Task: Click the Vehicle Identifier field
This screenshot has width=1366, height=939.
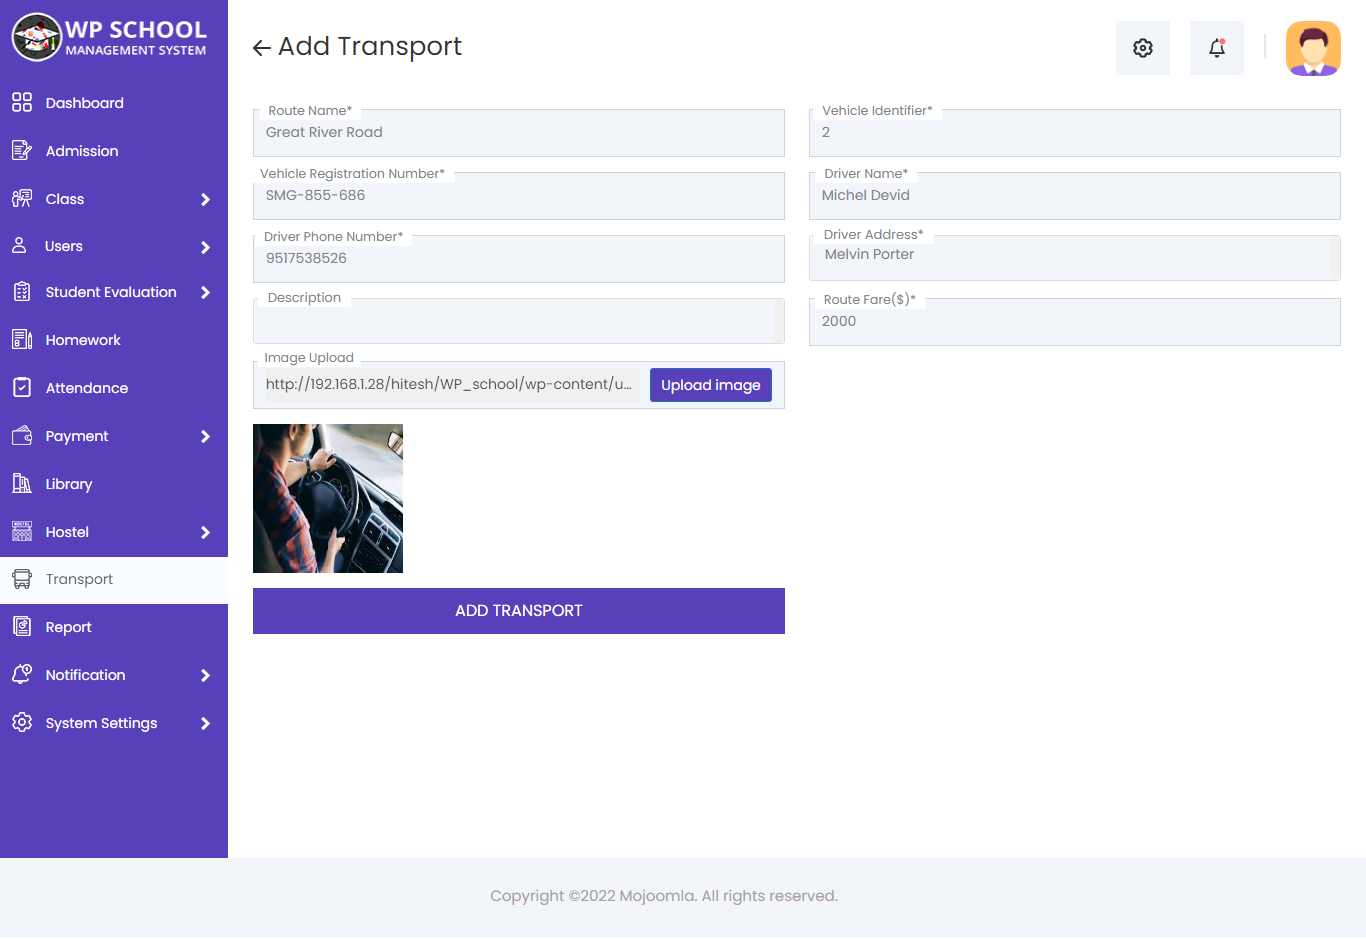Action: pos(1075,133)
